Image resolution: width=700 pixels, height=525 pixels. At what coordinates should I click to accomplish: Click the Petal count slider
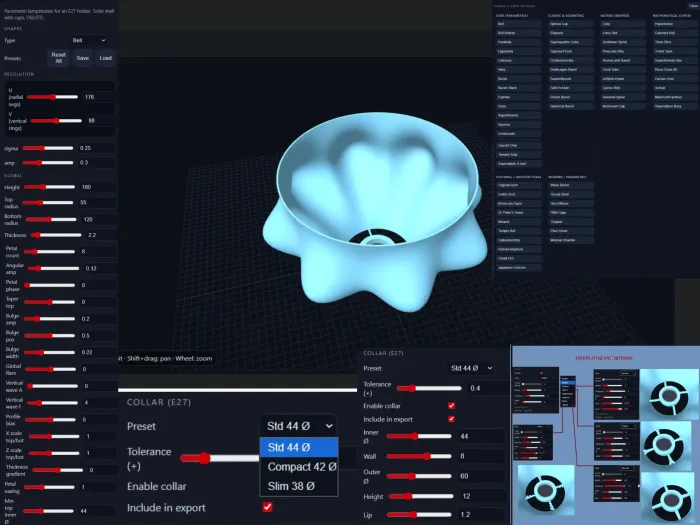pyautogui.click(x=50, y=252)
